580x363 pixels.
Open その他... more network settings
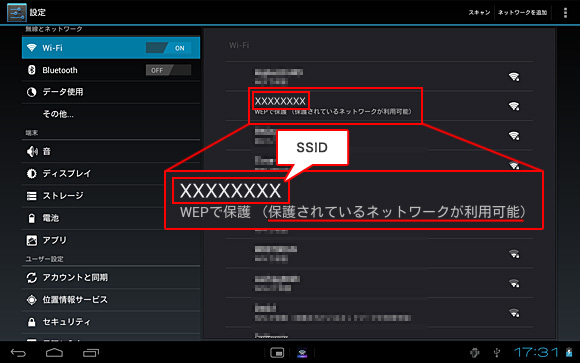coord(111,114)
